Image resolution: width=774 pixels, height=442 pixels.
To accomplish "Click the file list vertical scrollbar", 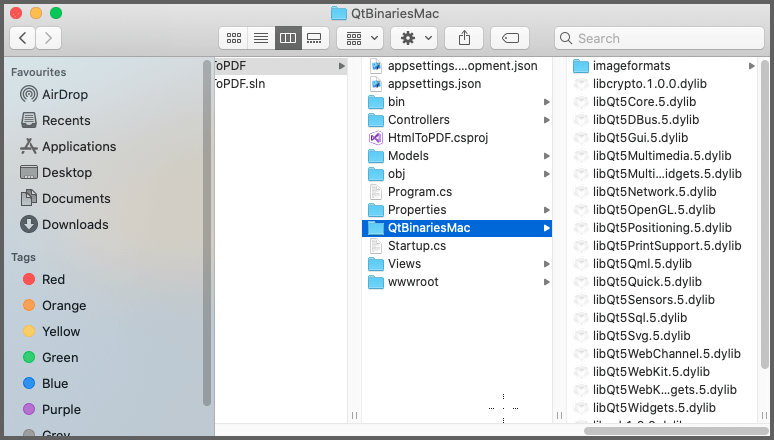I will (x=765, y=214).
